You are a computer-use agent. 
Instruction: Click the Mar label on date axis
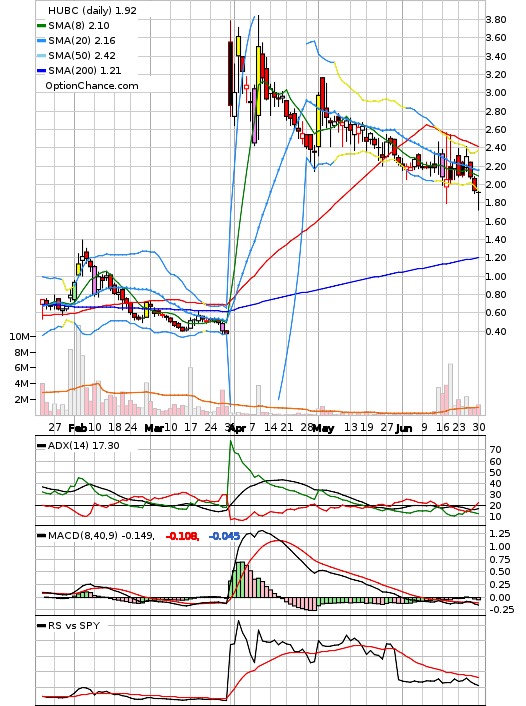pyautogui.click(x=153, y=428)
